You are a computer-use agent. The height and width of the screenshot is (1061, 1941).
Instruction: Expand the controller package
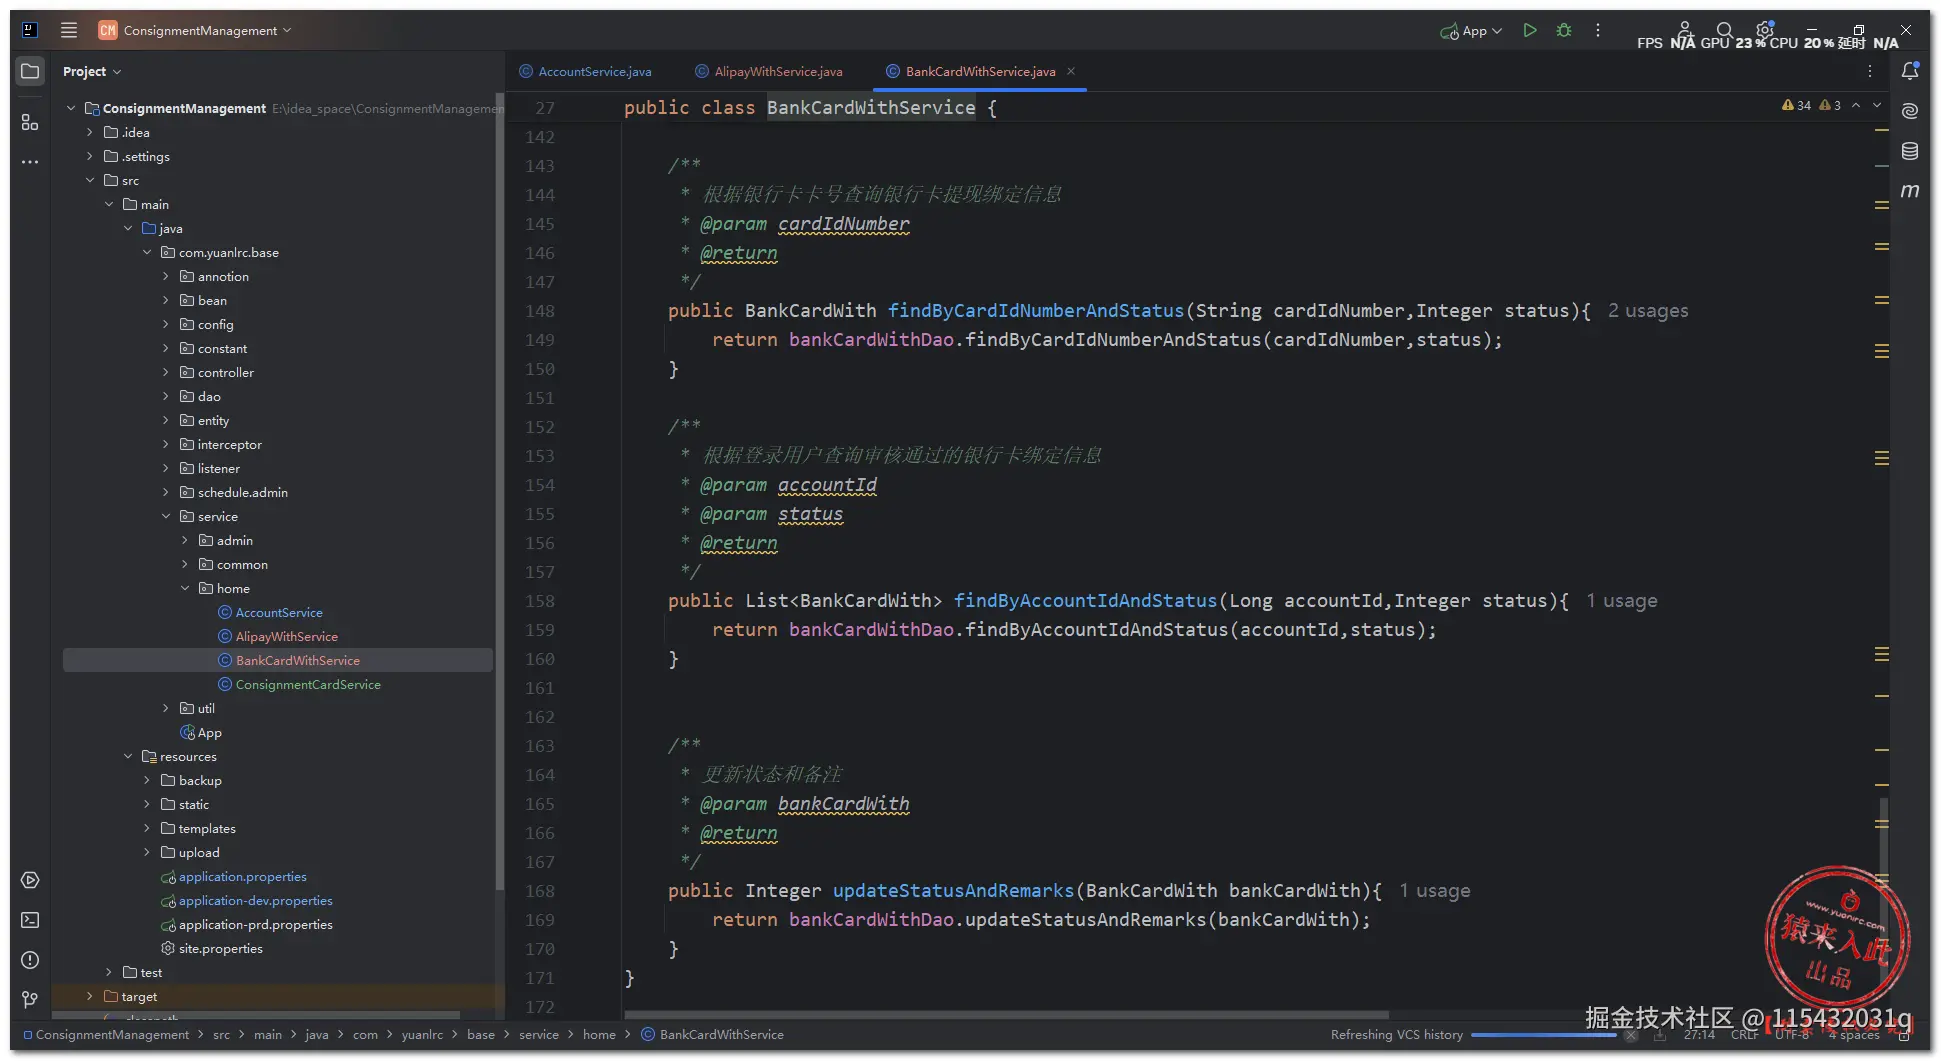[166, 373]
